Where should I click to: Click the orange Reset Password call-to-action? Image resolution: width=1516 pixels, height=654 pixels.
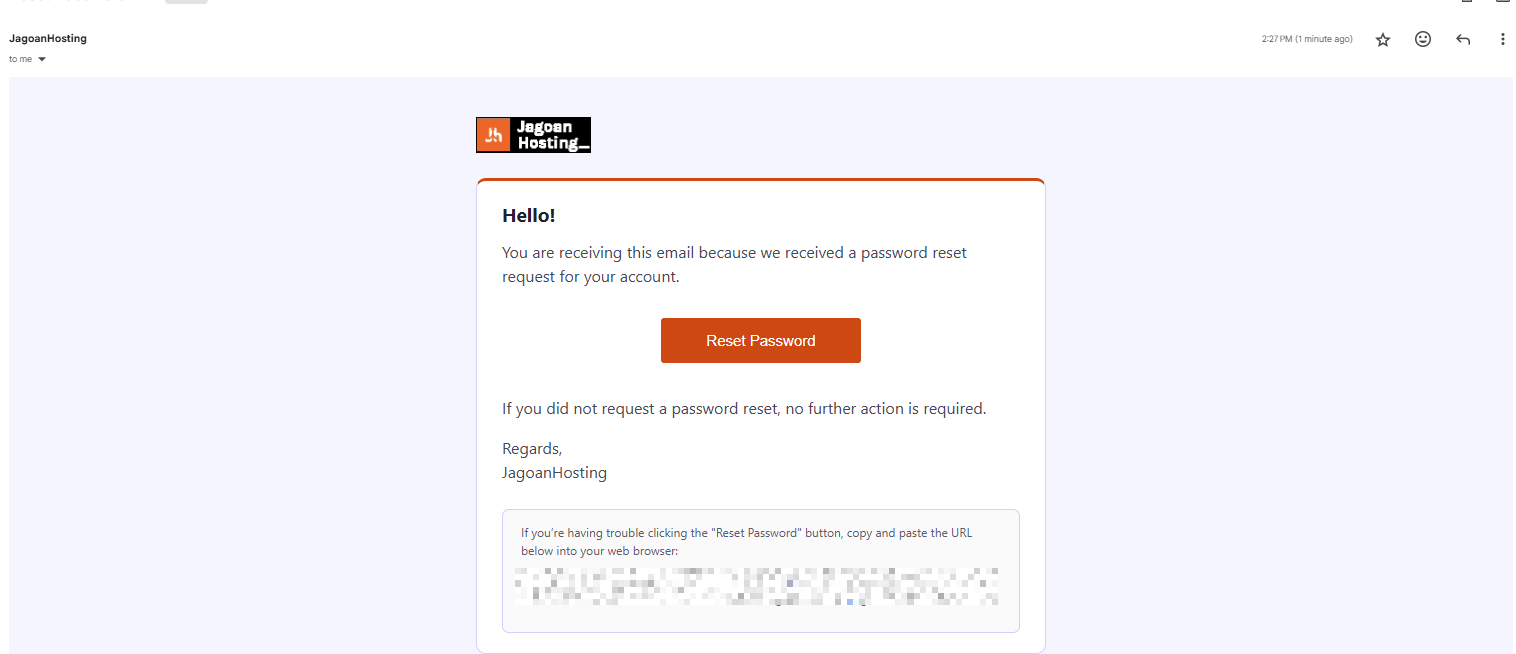761,340
